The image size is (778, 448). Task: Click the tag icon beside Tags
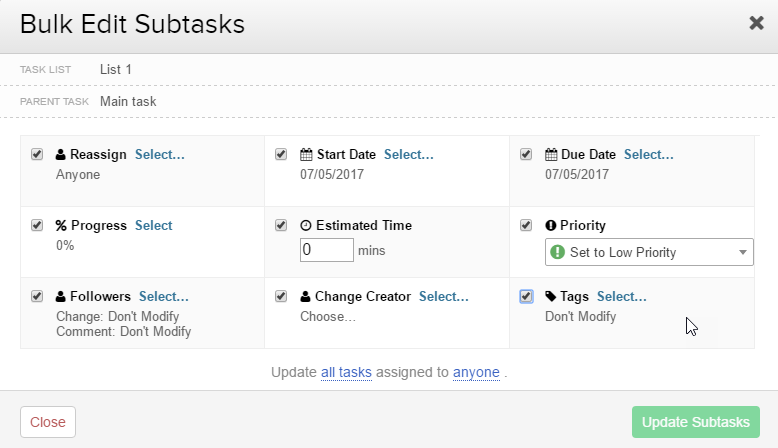pyautogui.click(x=551, y=297)
